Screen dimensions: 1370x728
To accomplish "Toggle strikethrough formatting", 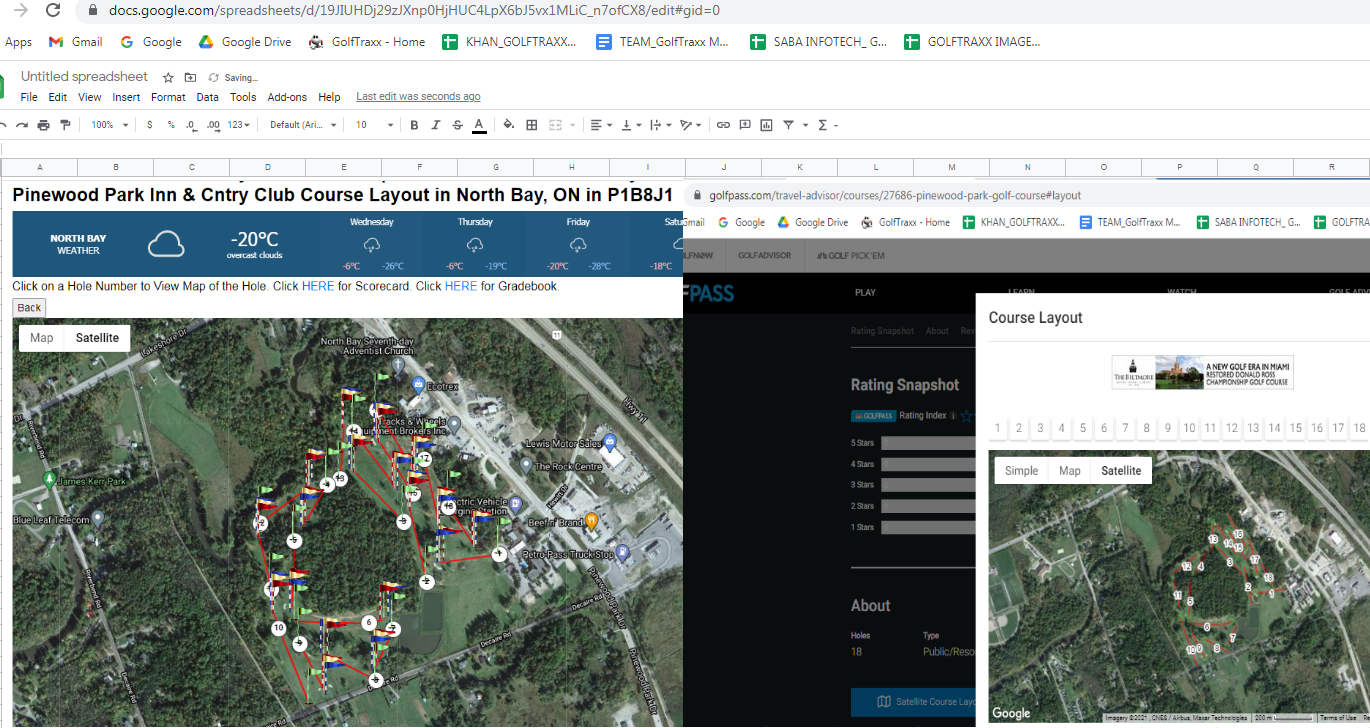I will (x=457, y=125).
